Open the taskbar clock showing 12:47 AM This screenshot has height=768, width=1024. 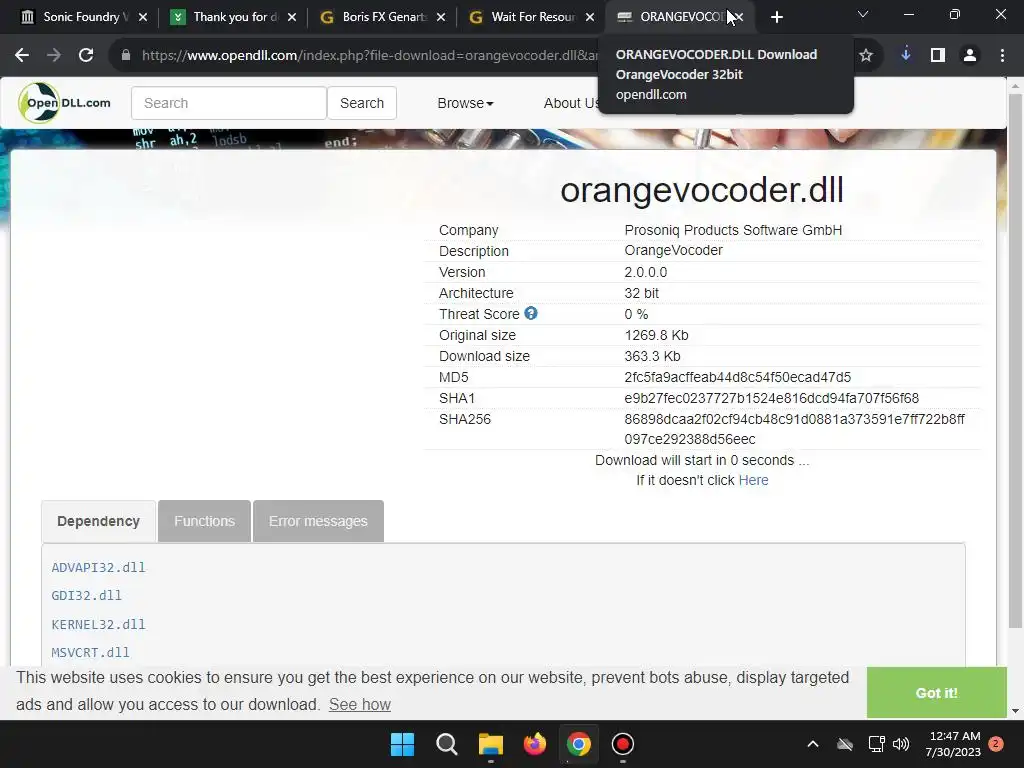coord(953,744)
